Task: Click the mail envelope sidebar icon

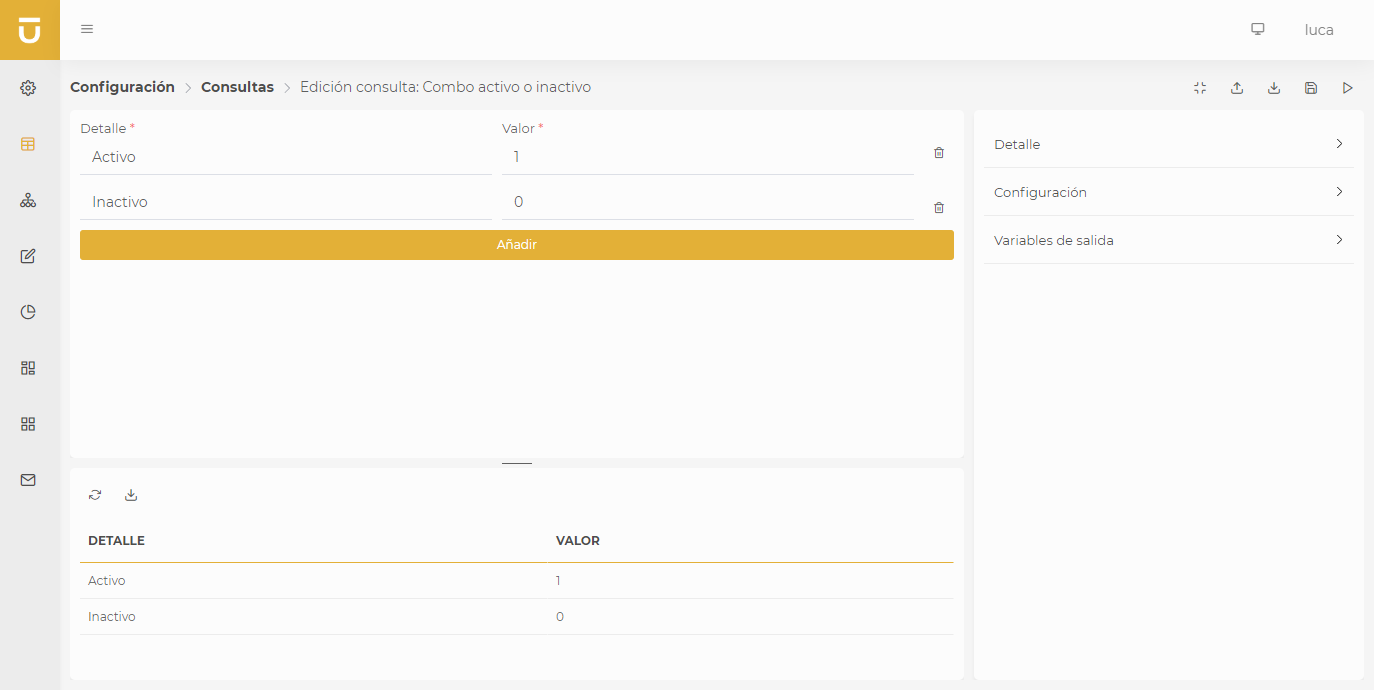Action: [x=28, y=480]
